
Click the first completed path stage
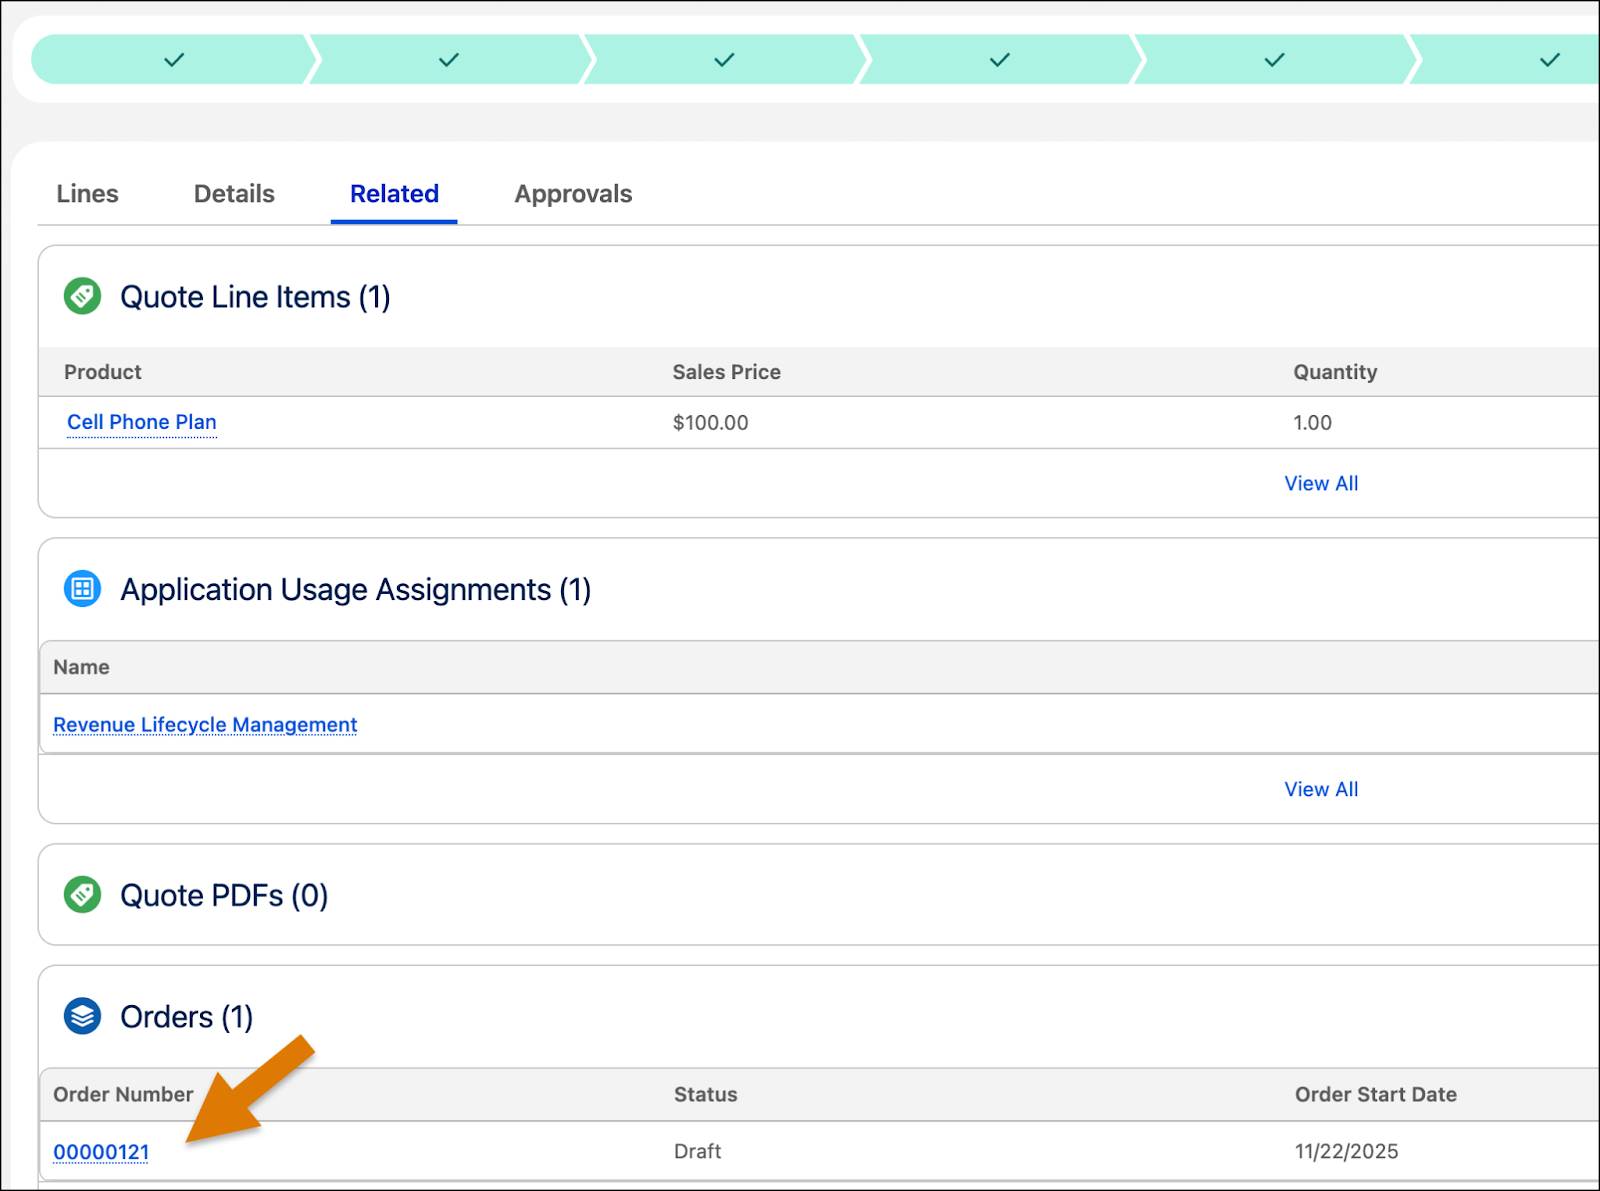173,60
